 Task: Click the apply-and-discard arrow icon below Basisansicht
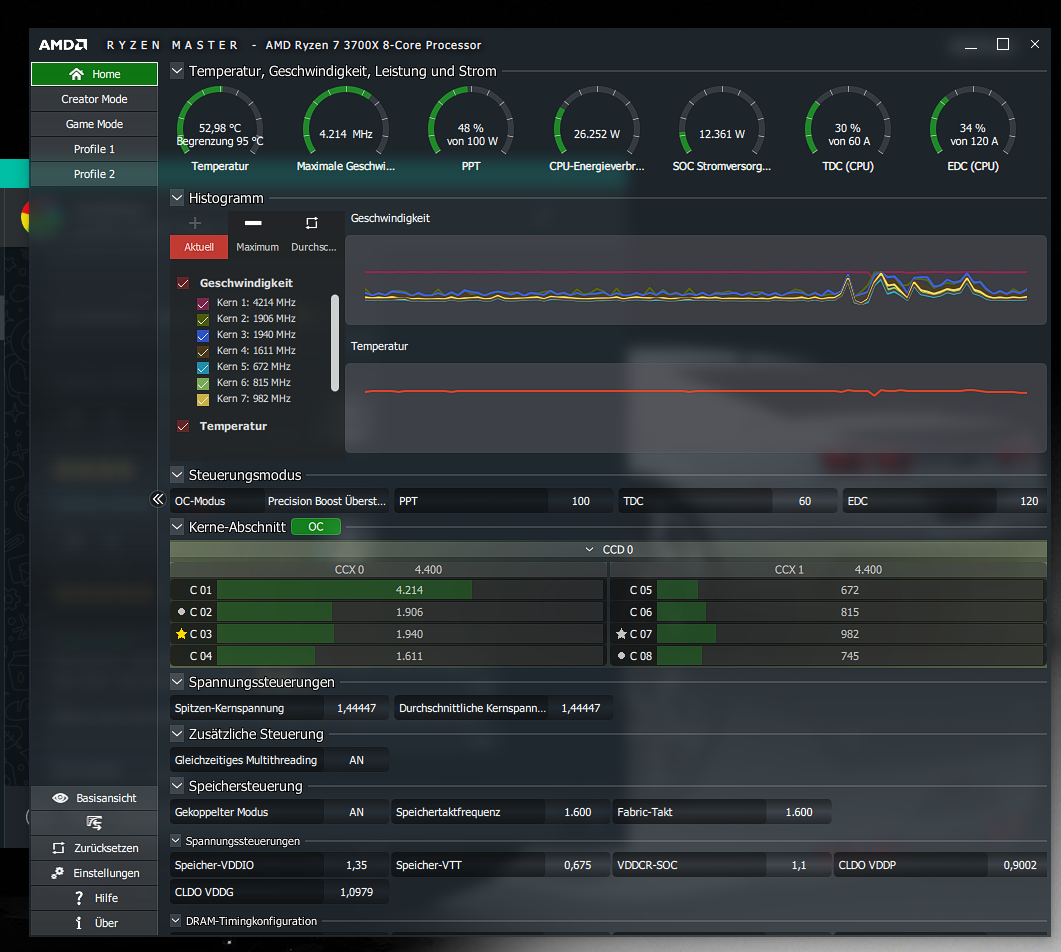pyautogui.click(x=93, y=823)
